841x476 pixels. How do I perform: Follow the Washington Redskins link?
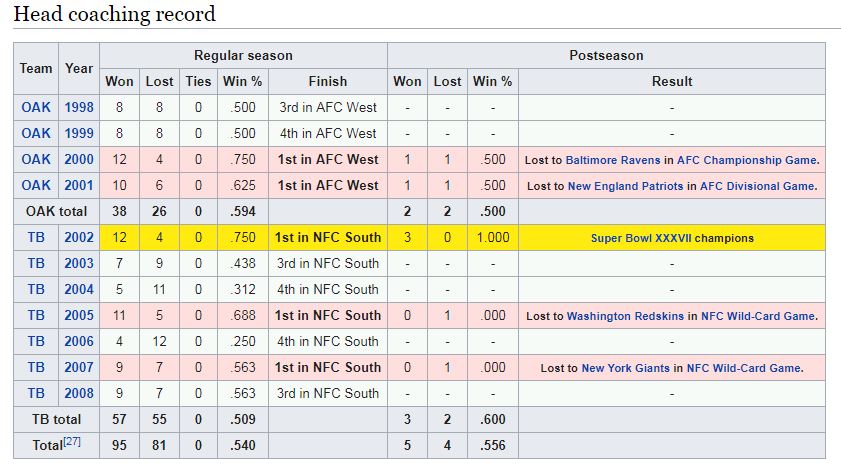[625, 316]
